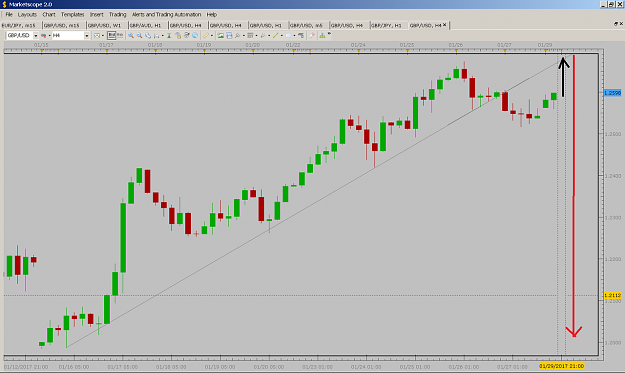The image size is (625, 373).
Task: Expand dropdown arrow next to label shape icon
Action: [295, 35]
